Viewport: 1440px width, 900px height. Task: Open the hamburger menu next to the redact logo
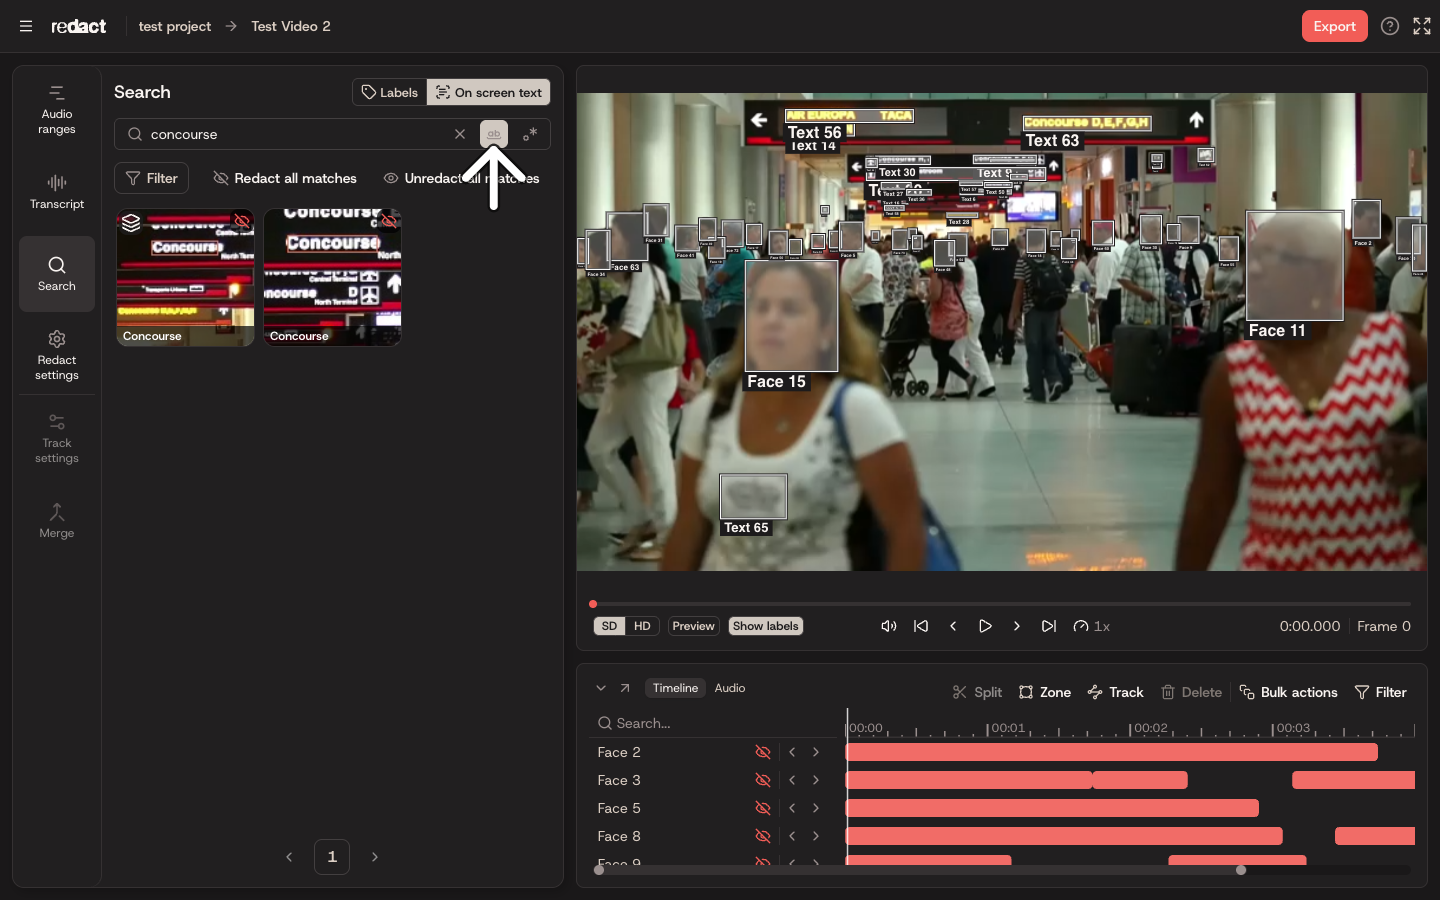26,26
